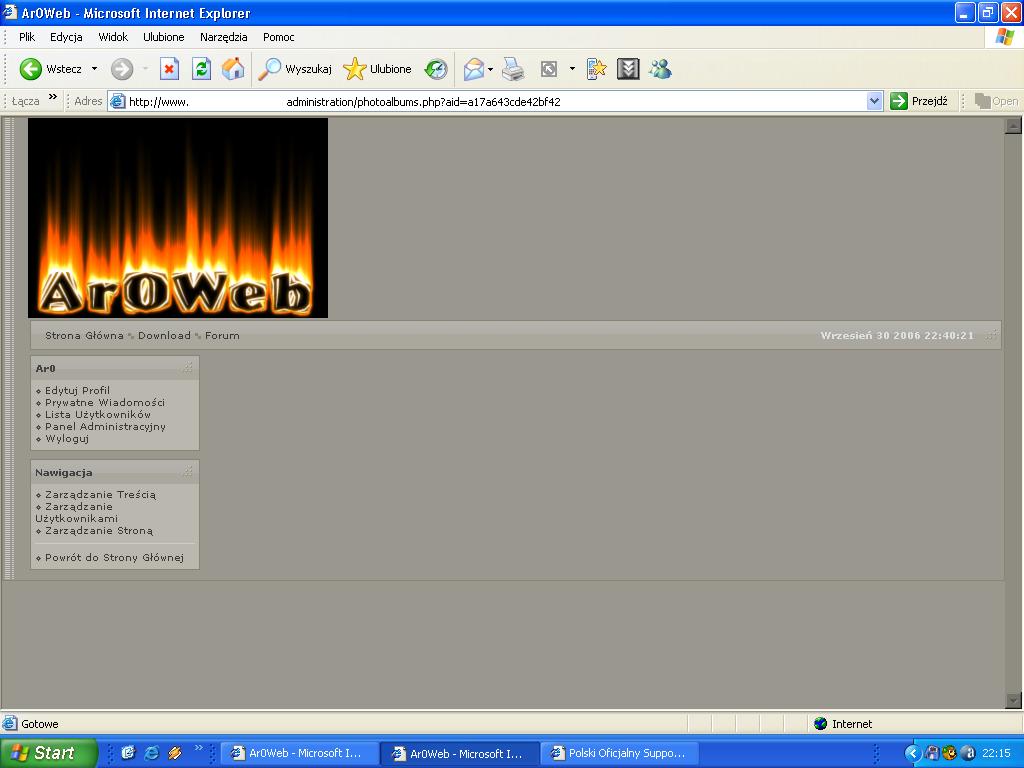Click the scrollbar down arrow
The width and height of the screenshot is (1024, 768).
[x=1013, y=700]
